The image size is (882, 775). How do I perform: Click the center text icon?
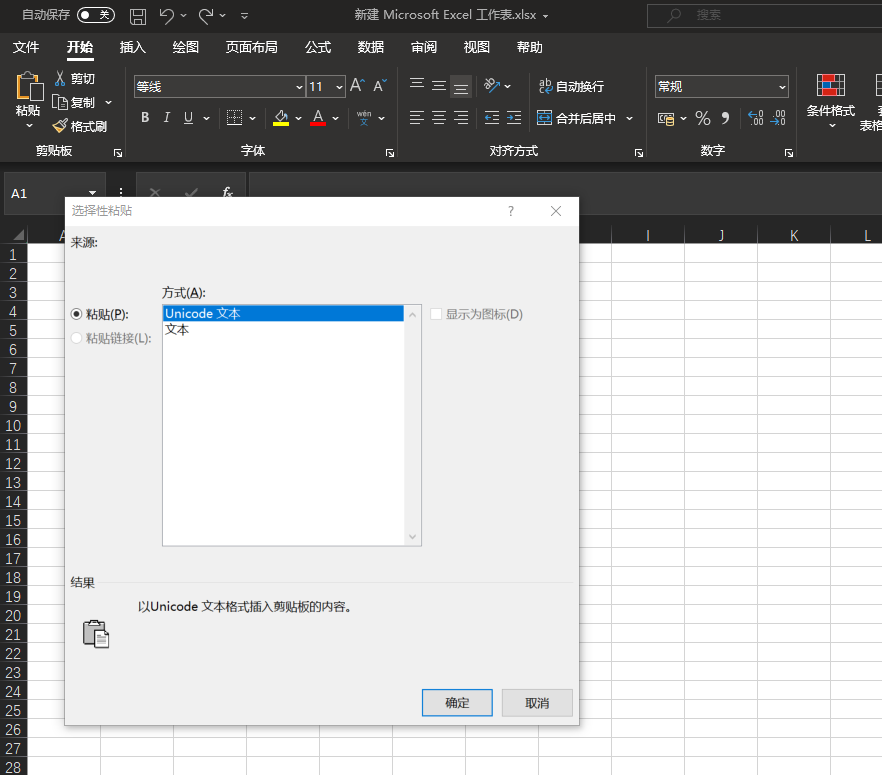(x=439, y=118)
